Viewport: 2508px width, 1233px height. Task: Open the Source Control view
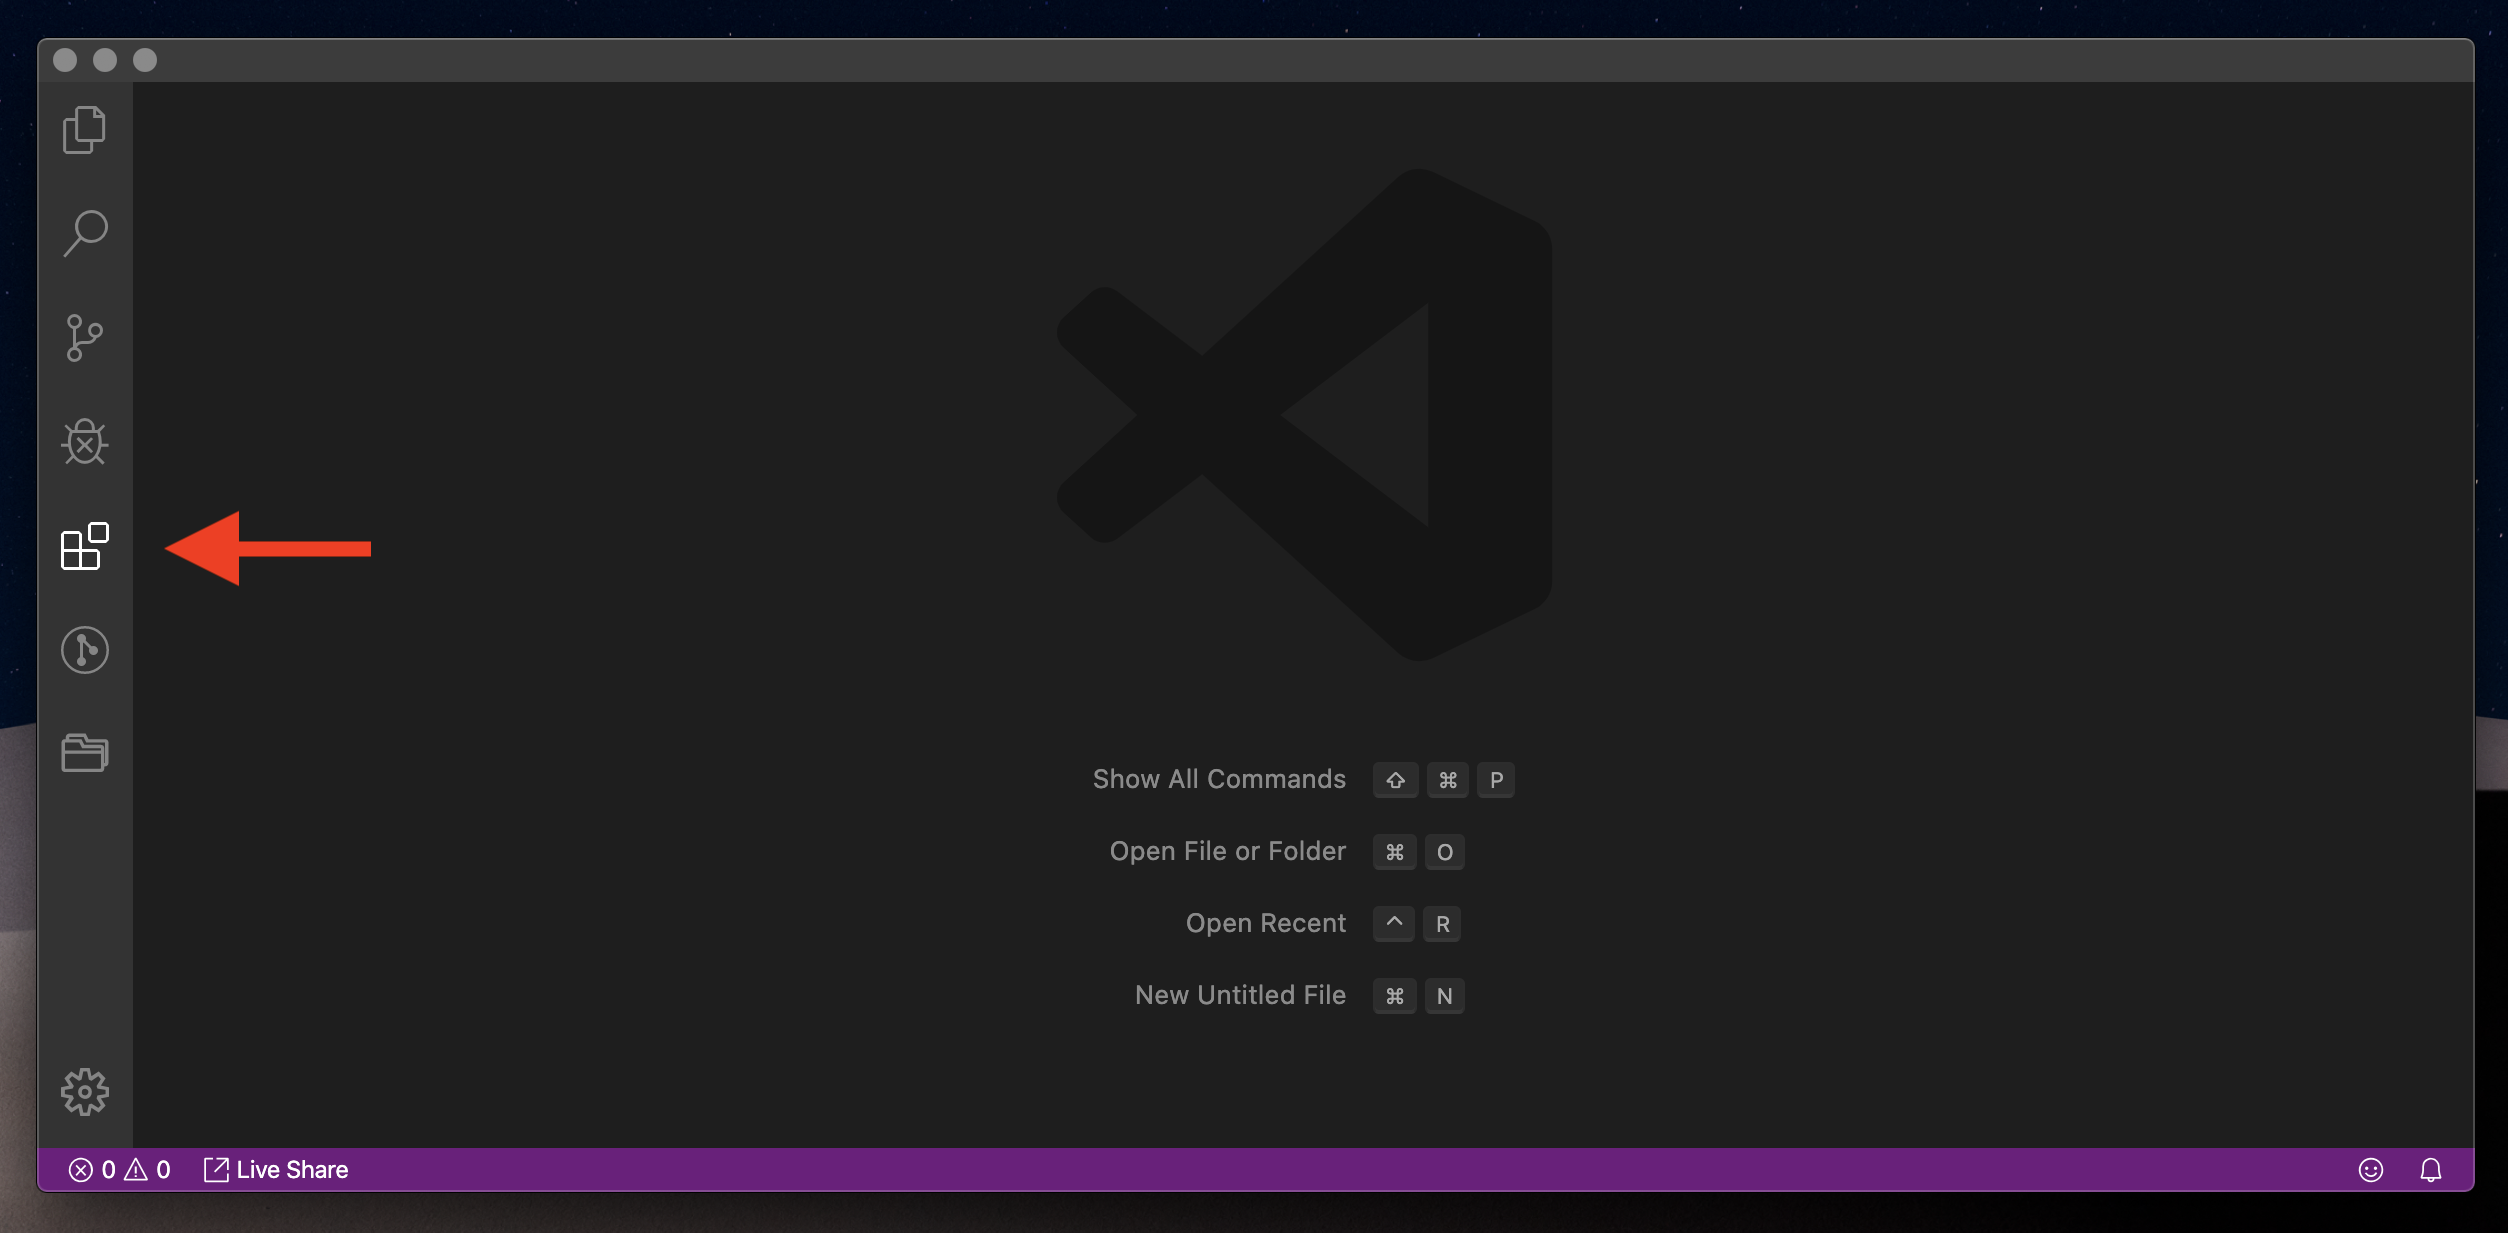[84, 338]
